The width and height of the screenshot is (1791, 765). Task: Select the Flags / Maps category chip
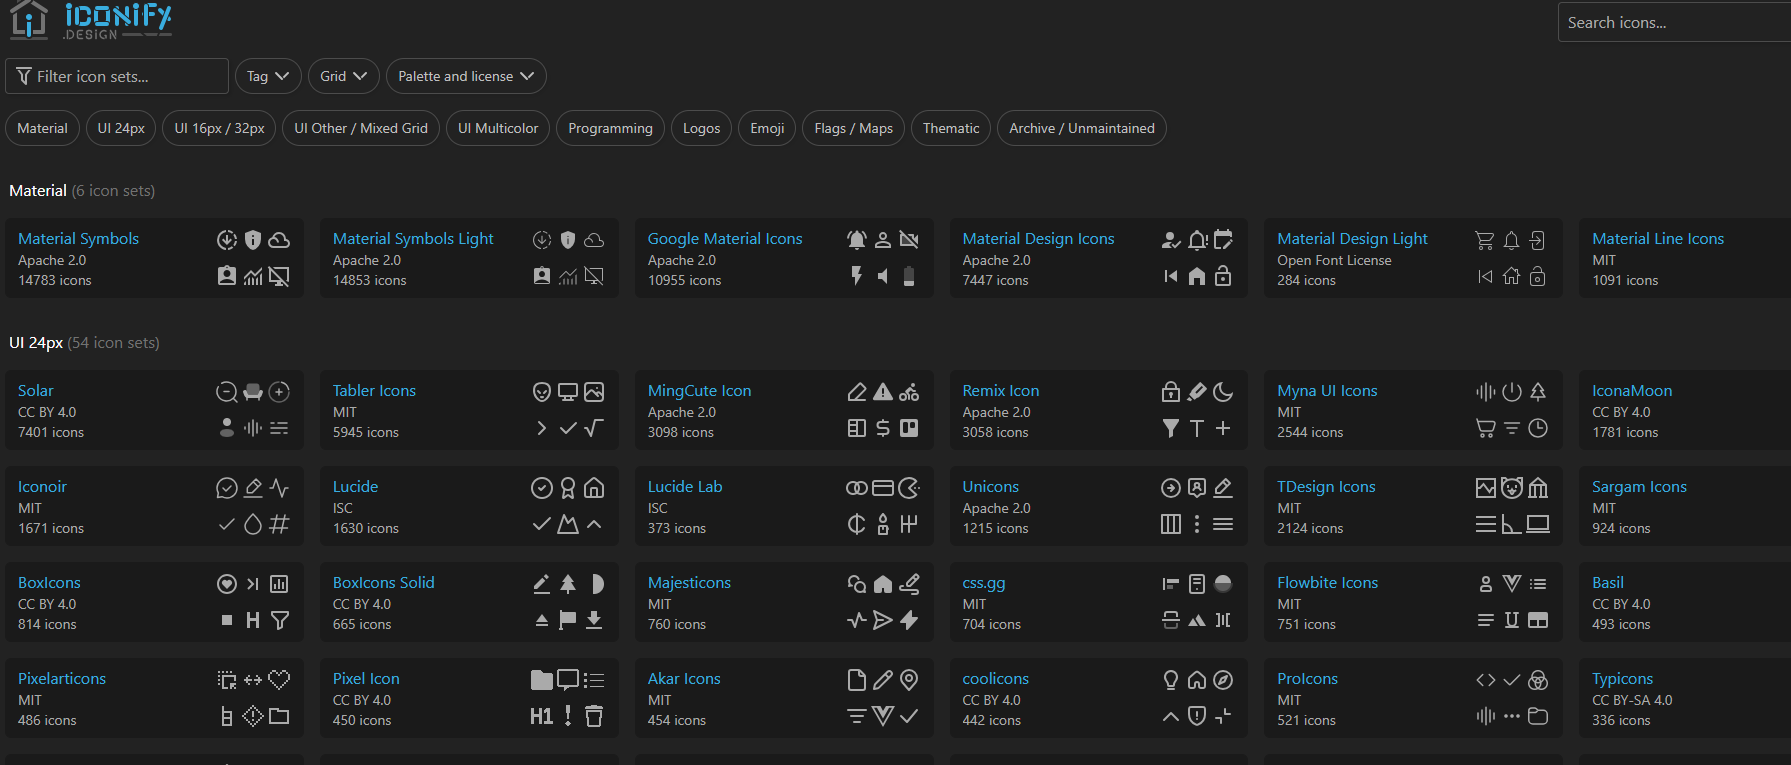[853, 128]
